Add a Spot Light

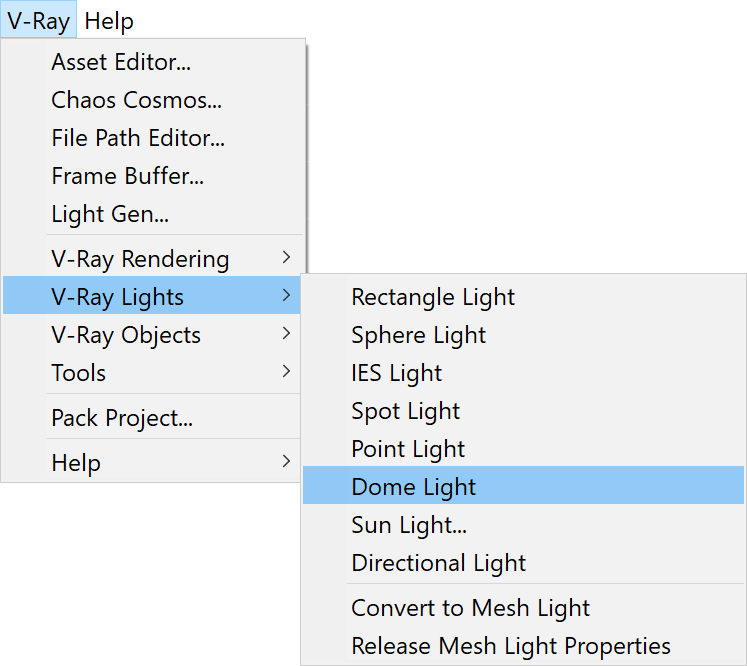[523, 411]
